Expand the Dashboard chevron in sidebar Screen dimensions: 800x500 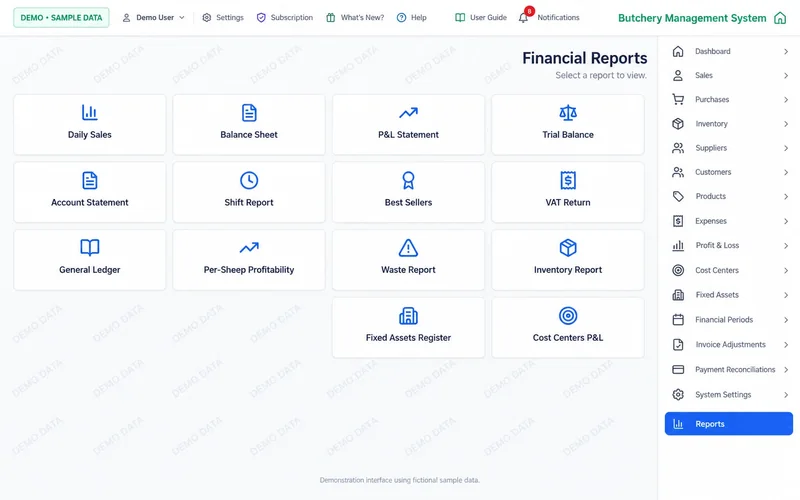(x=786, y=52)
